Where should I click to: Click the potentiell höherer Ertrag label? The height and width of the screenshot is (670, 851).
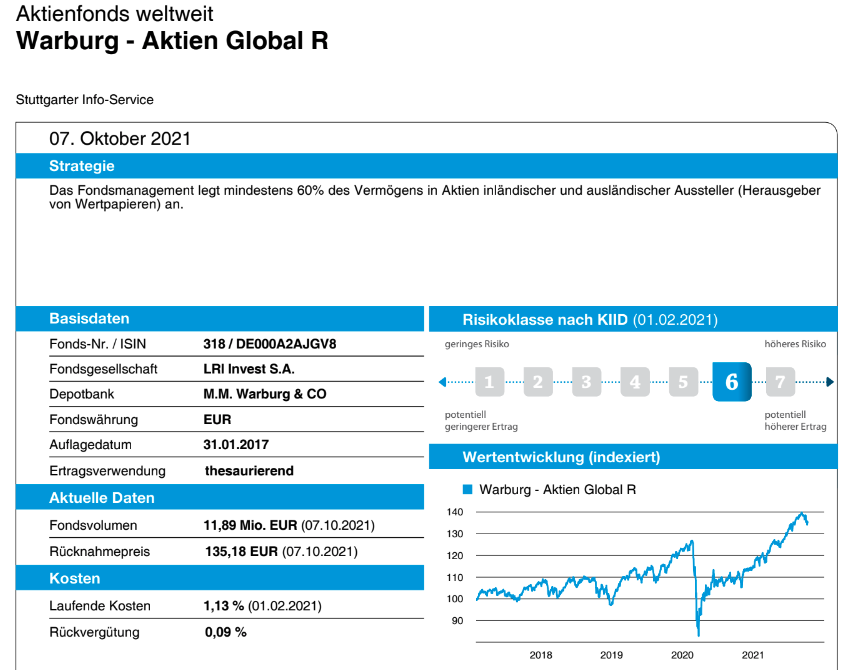coord(795,420)
